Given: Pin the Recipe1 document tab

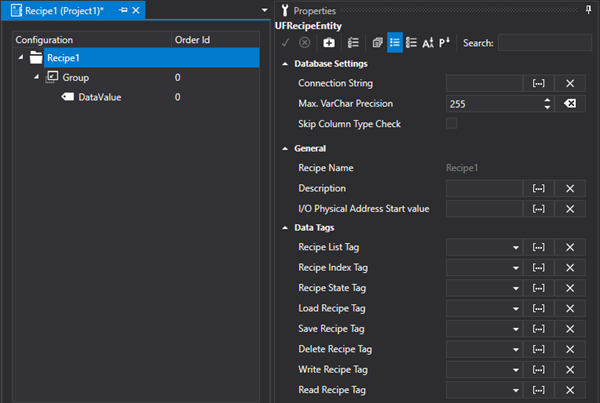Looking at the screenshot, I should coord(123,10).
